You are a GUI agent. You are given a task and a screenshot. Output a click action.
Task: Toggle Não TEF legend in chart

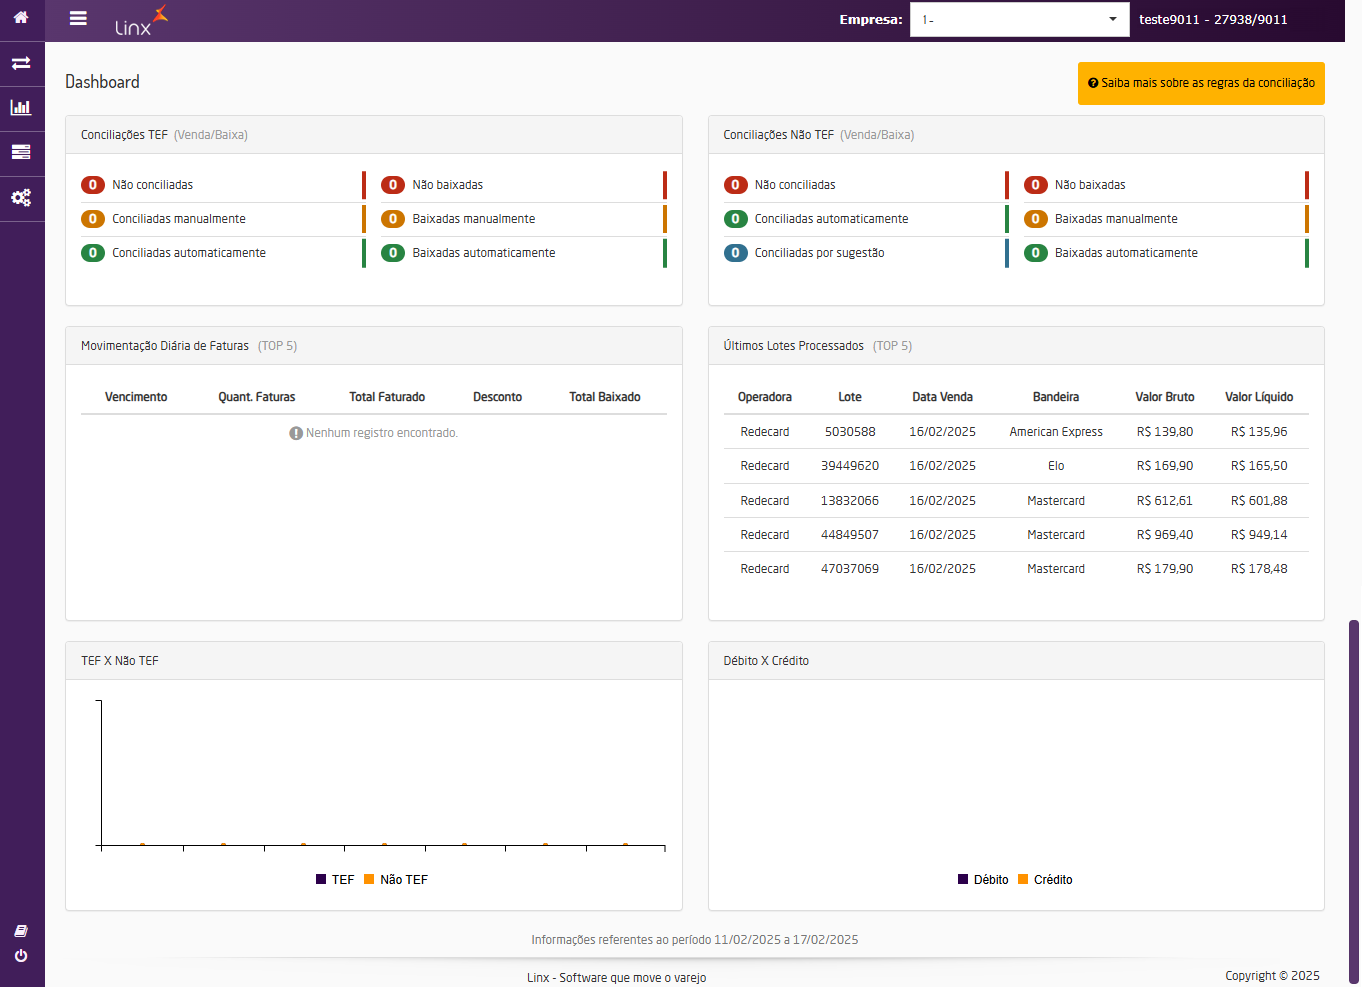[x=396, y=880]
